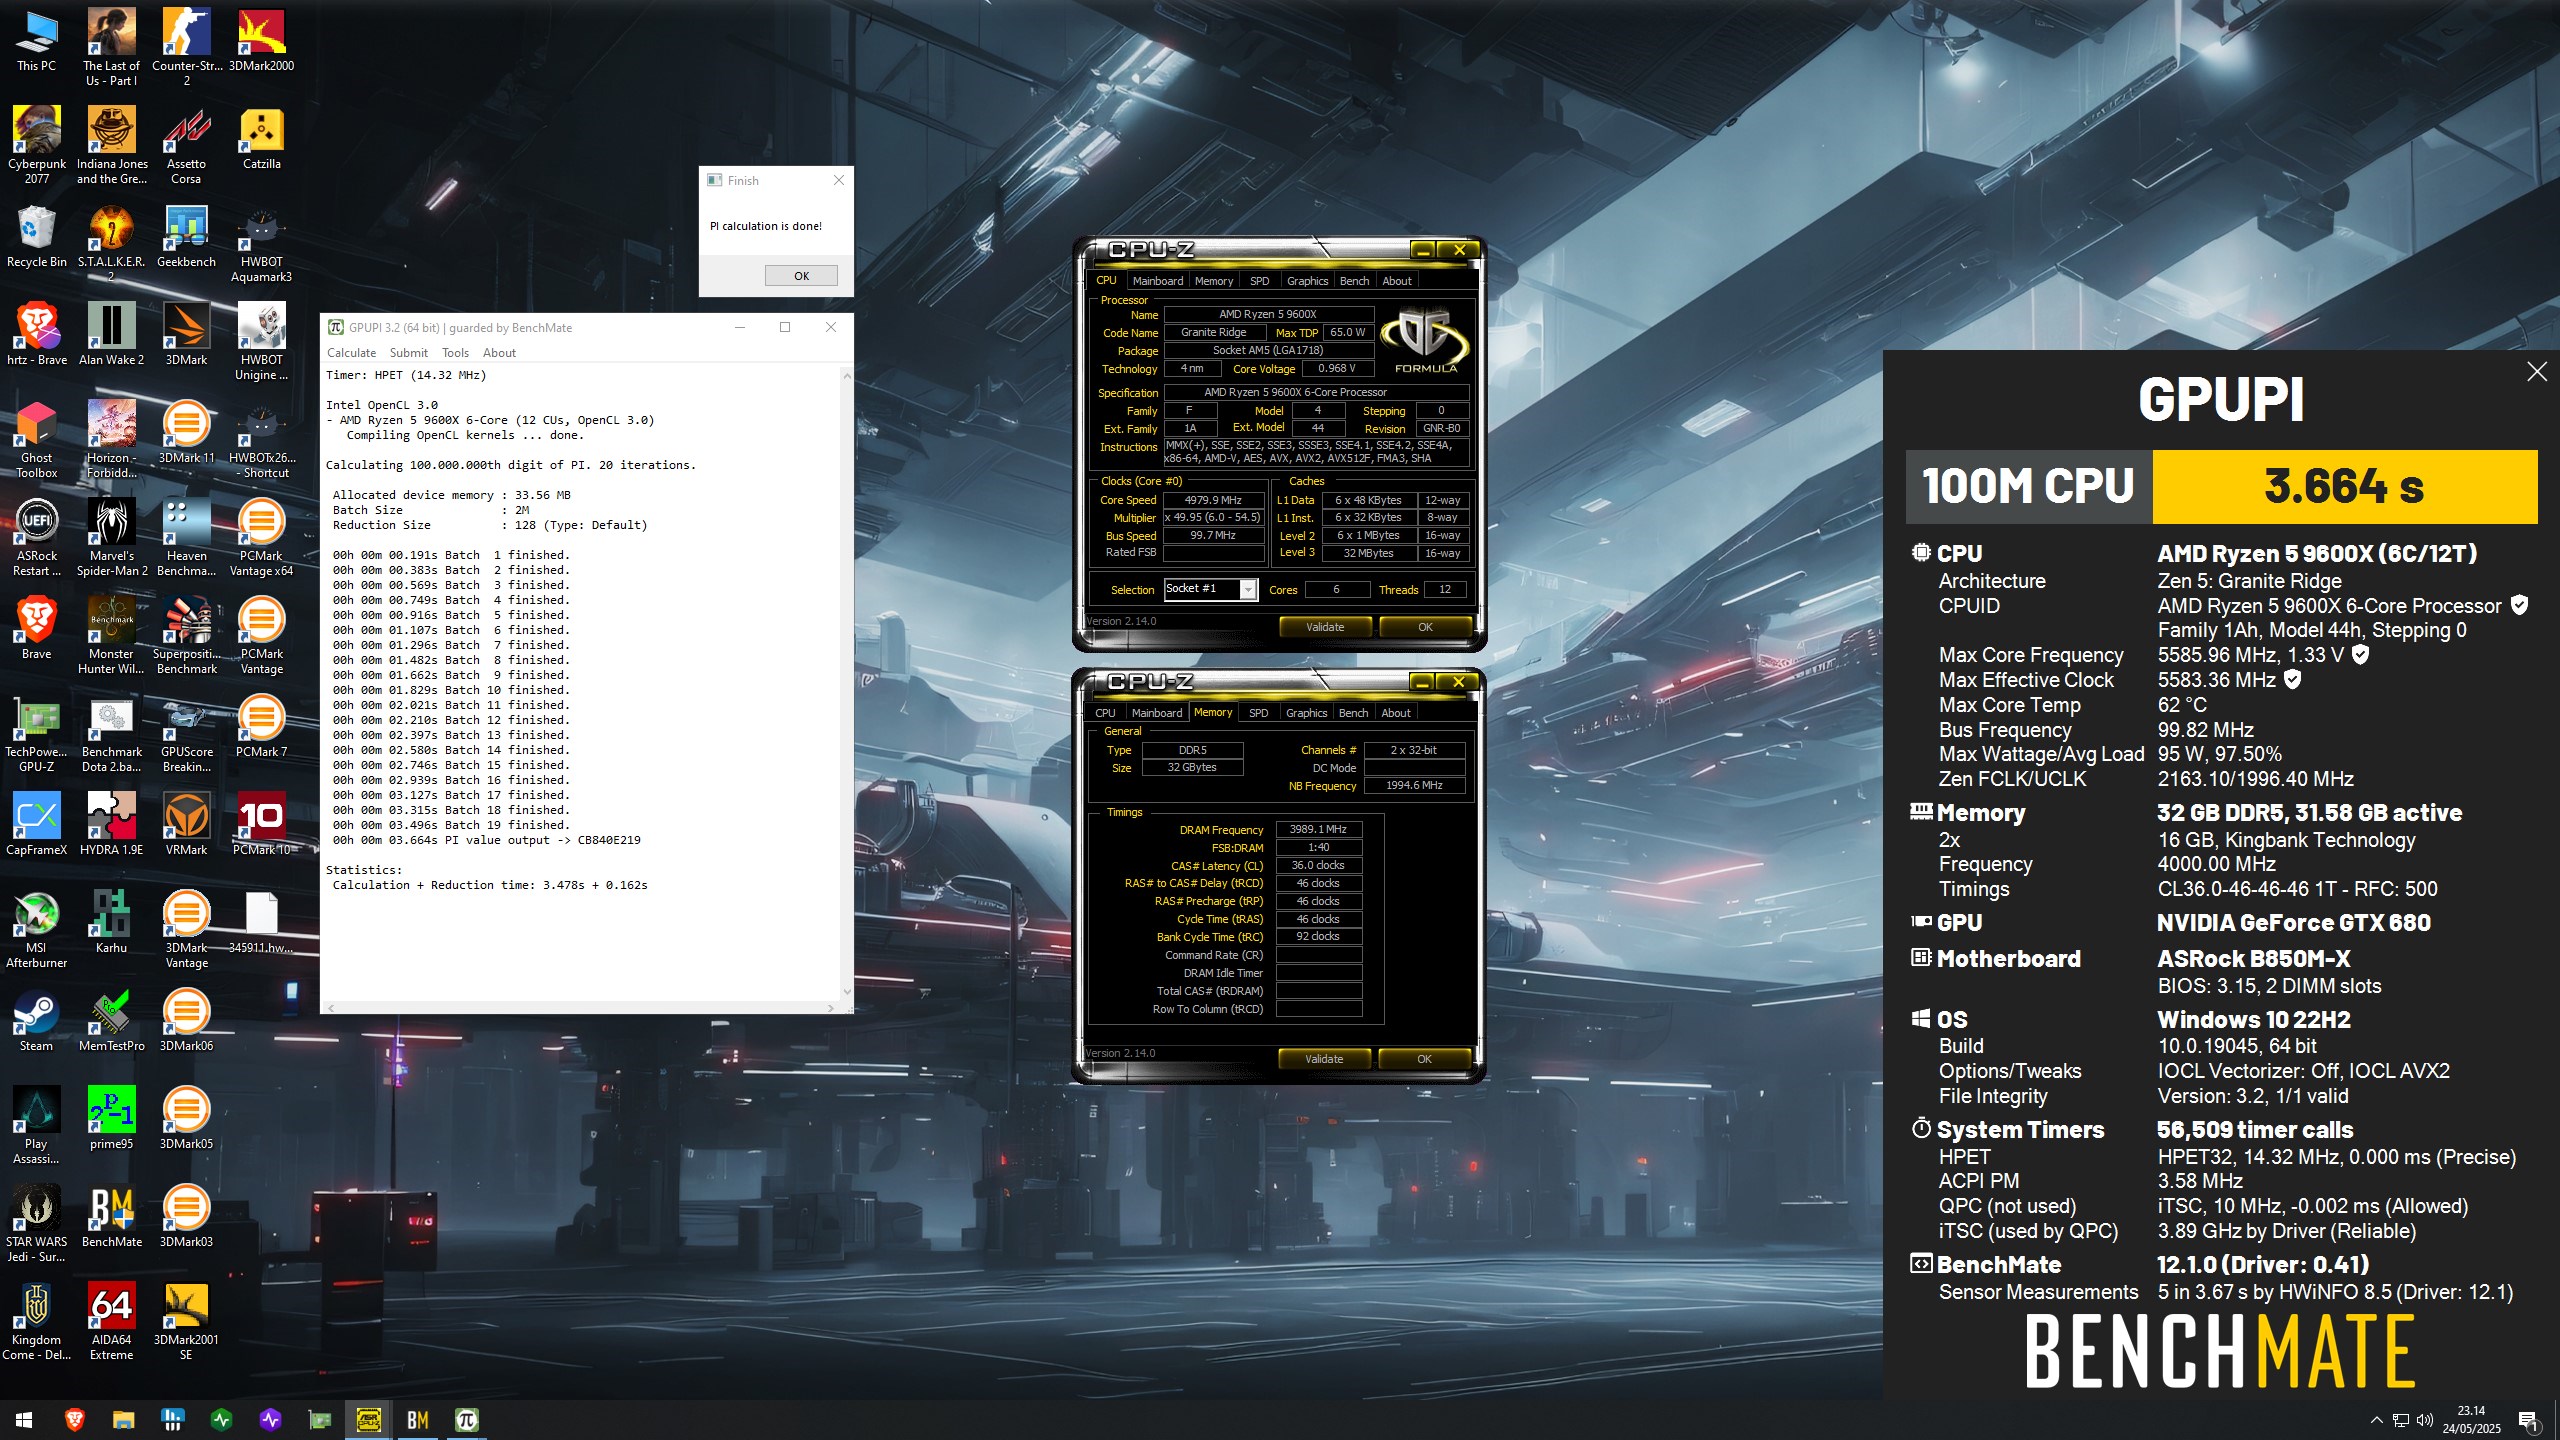The height and width of the screenshot is (1440, 2560).
Task: Open PCMark Vantage x64 icon
Action: [261, 537]
